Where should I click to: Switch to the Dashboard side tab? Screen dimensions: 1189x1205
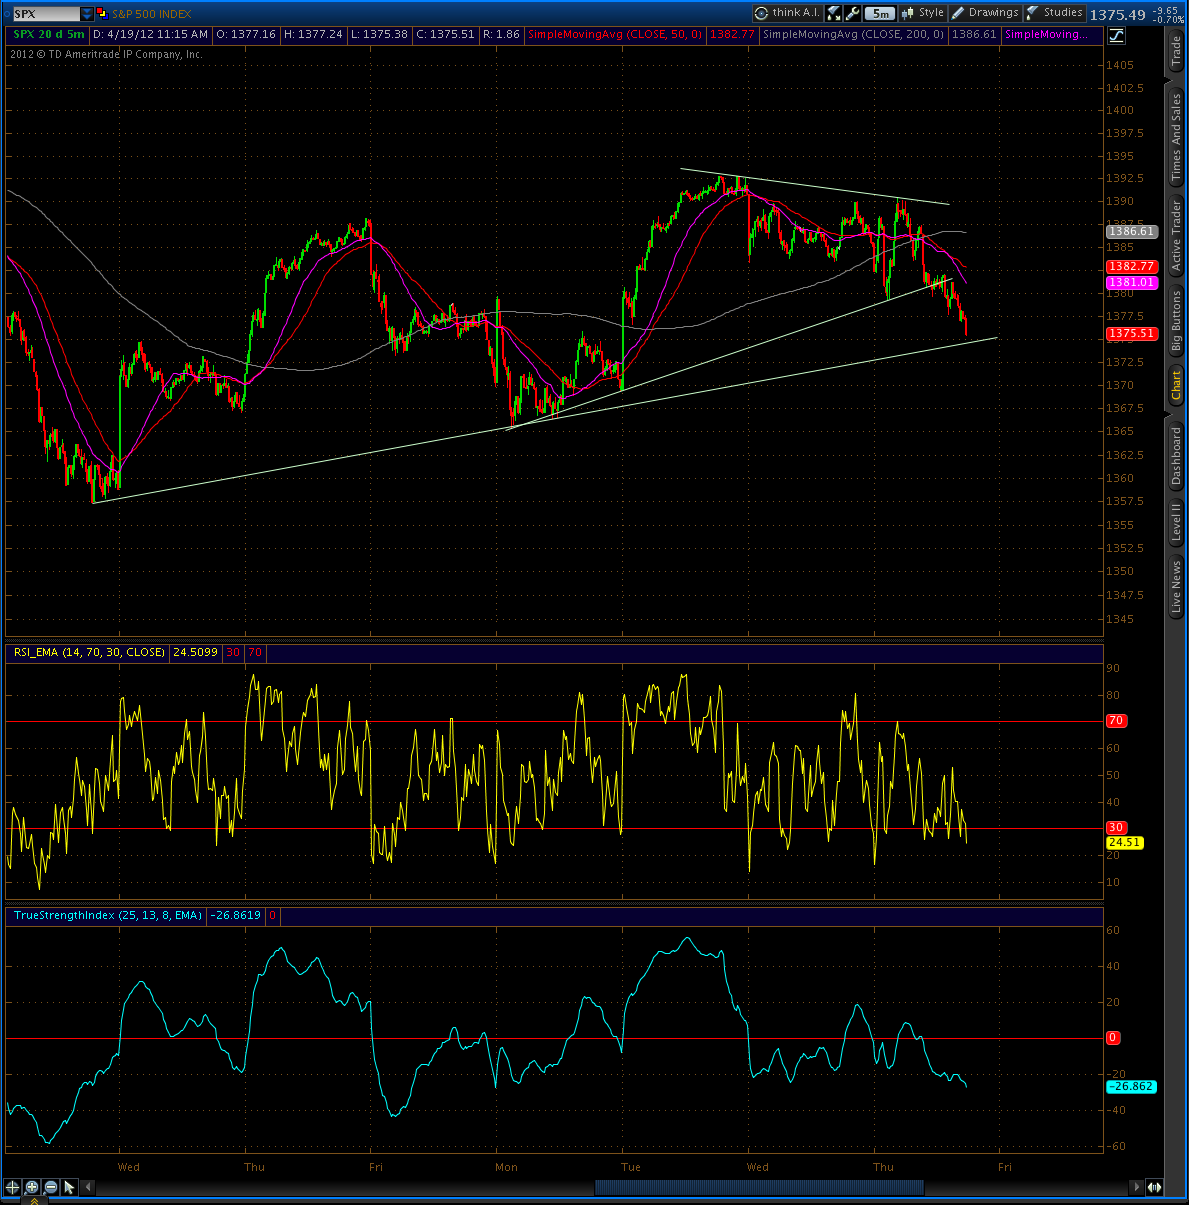1176,456
